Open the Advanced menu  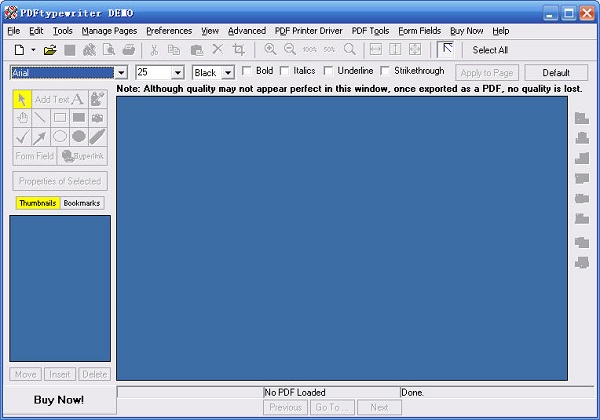click(247, 31)
